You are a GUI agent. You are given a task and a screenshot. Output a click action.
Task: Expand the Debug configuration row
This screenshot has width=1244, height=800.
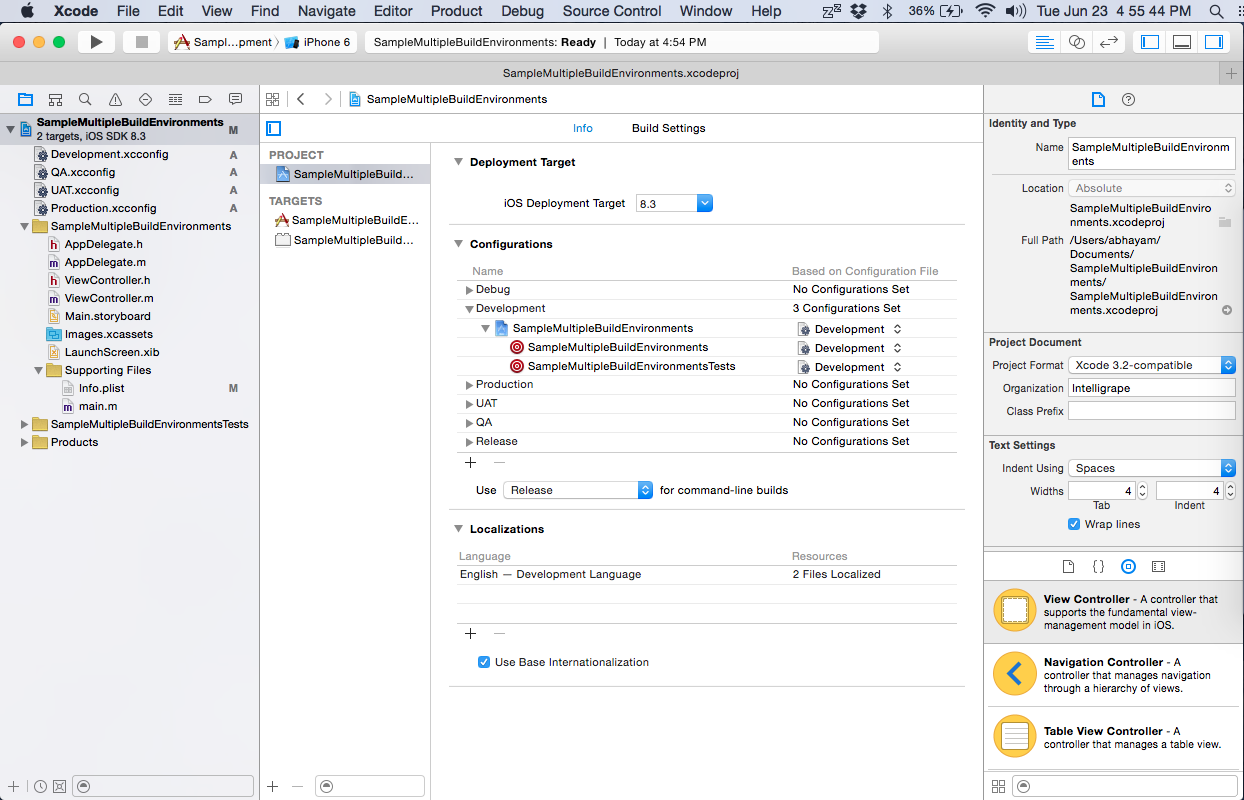click(x=469, y=290)
